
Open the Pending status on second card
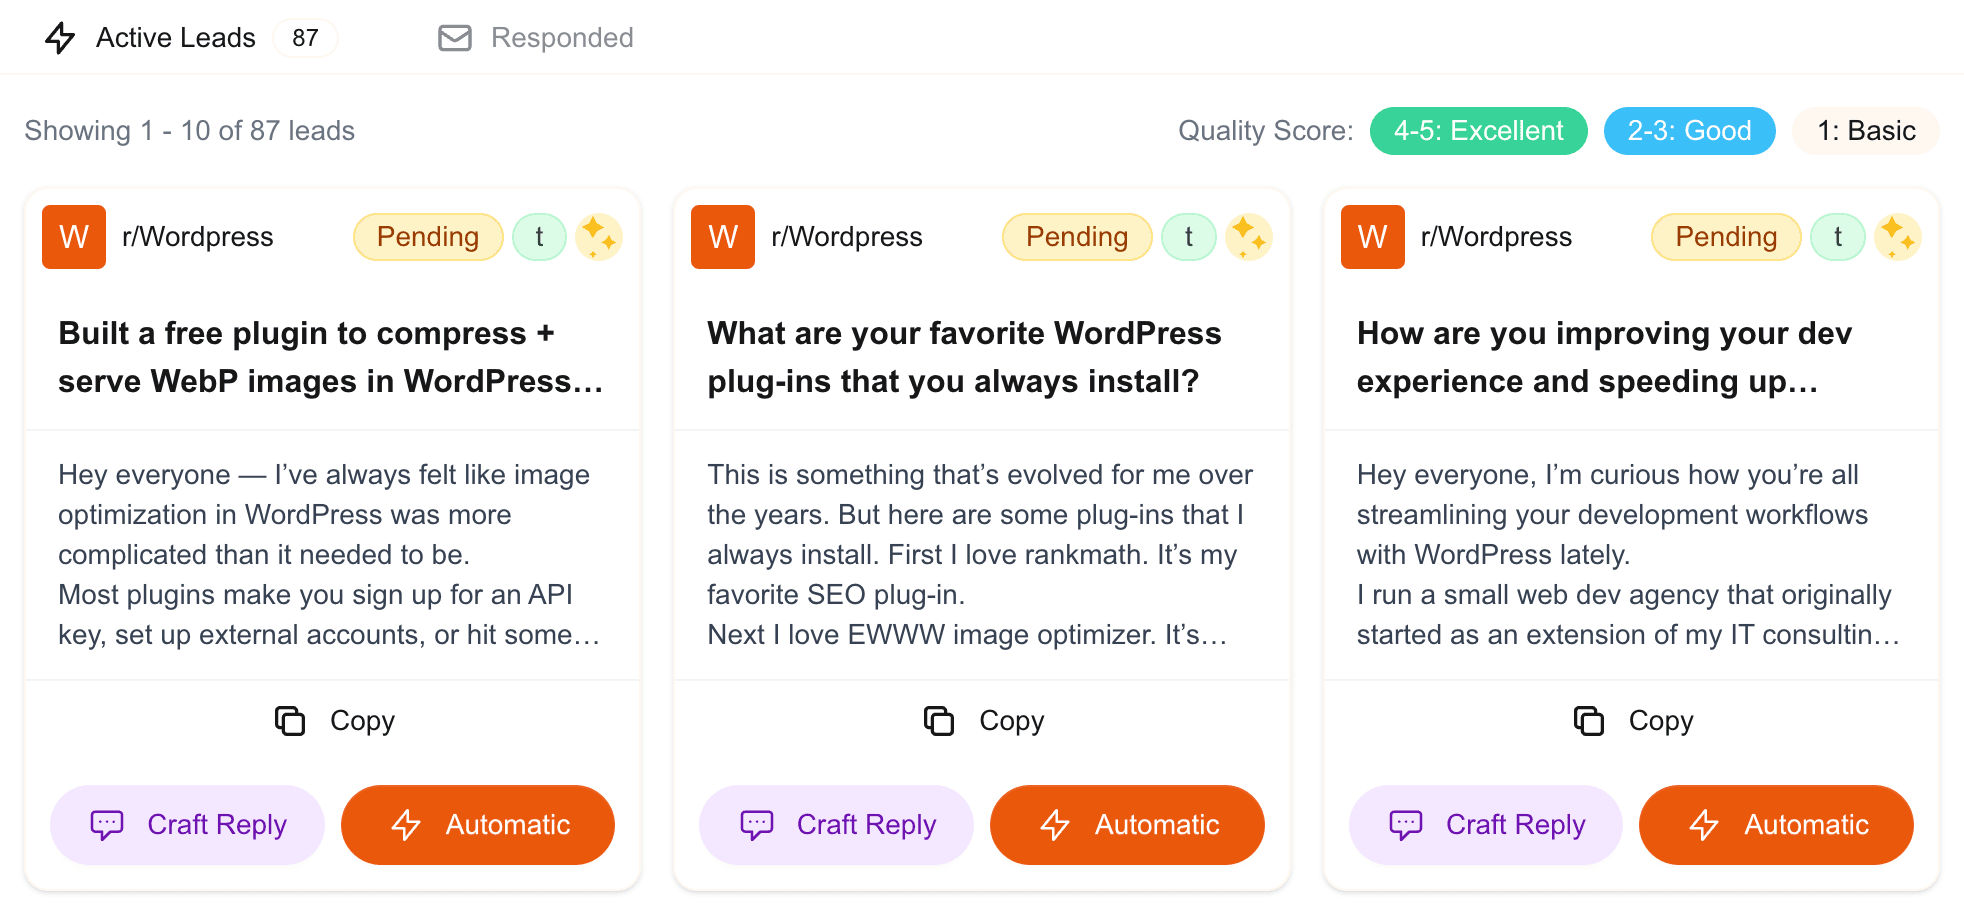click(x=1077, y=237)
